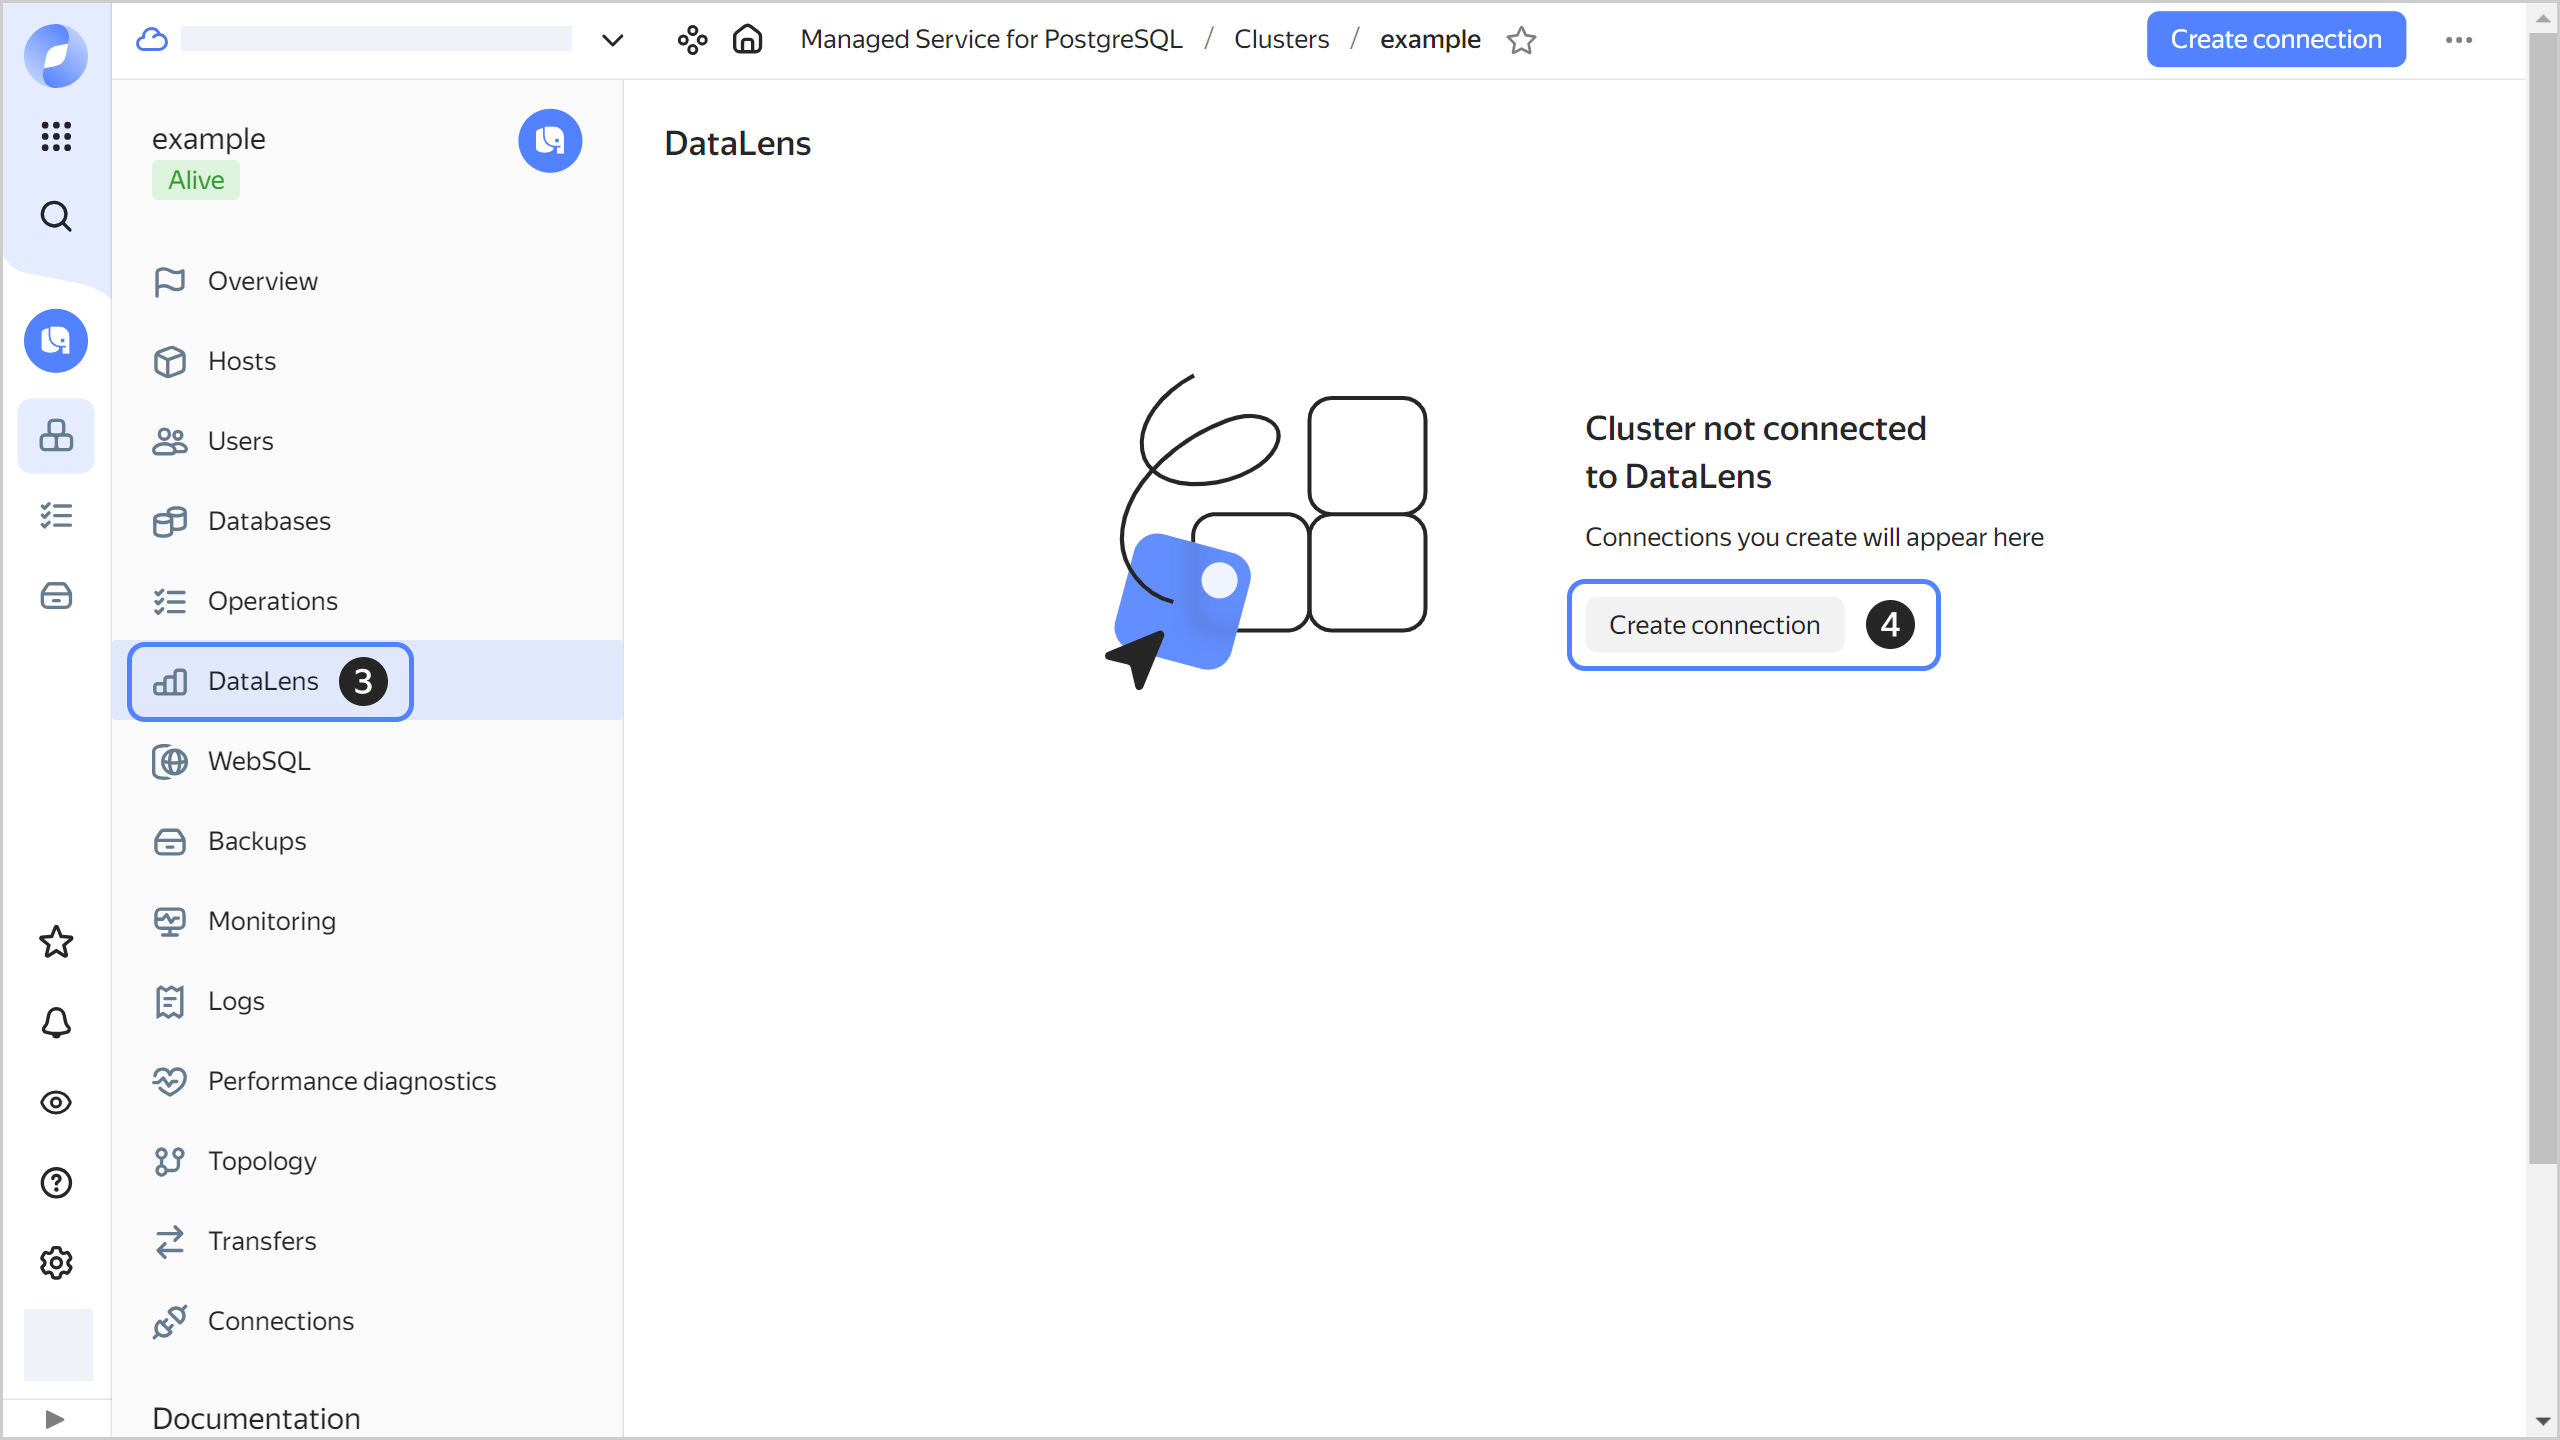Go to Performance diagnostics section

351,1081
